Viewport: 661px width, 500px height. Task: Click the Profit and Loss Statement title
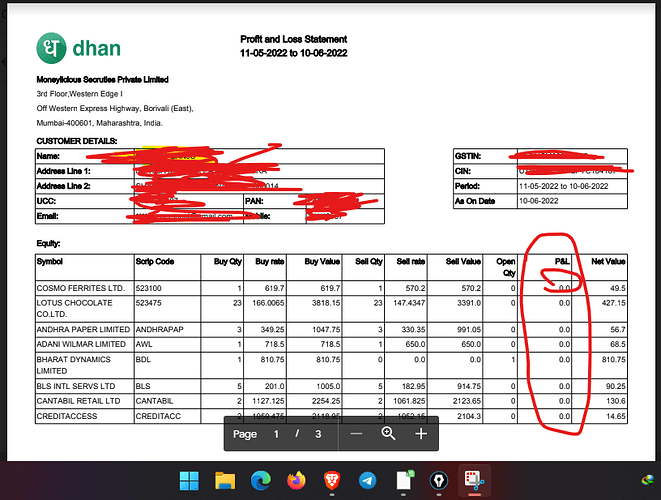(293, 39)
